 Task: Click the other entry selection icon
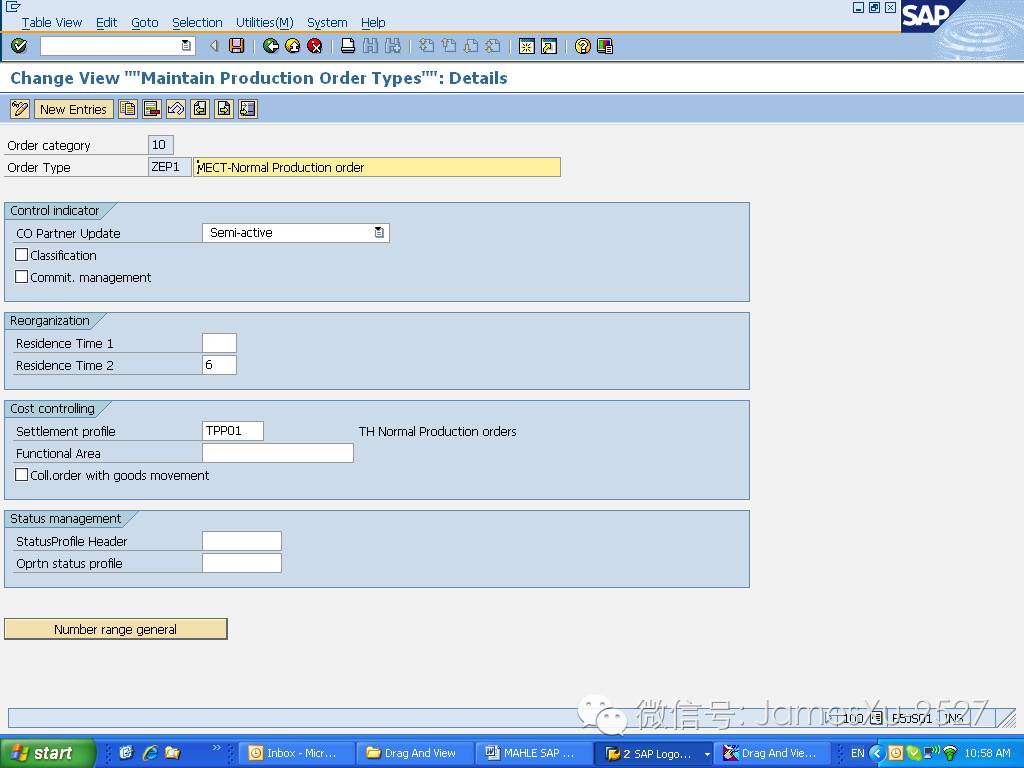tap(248, 109)
